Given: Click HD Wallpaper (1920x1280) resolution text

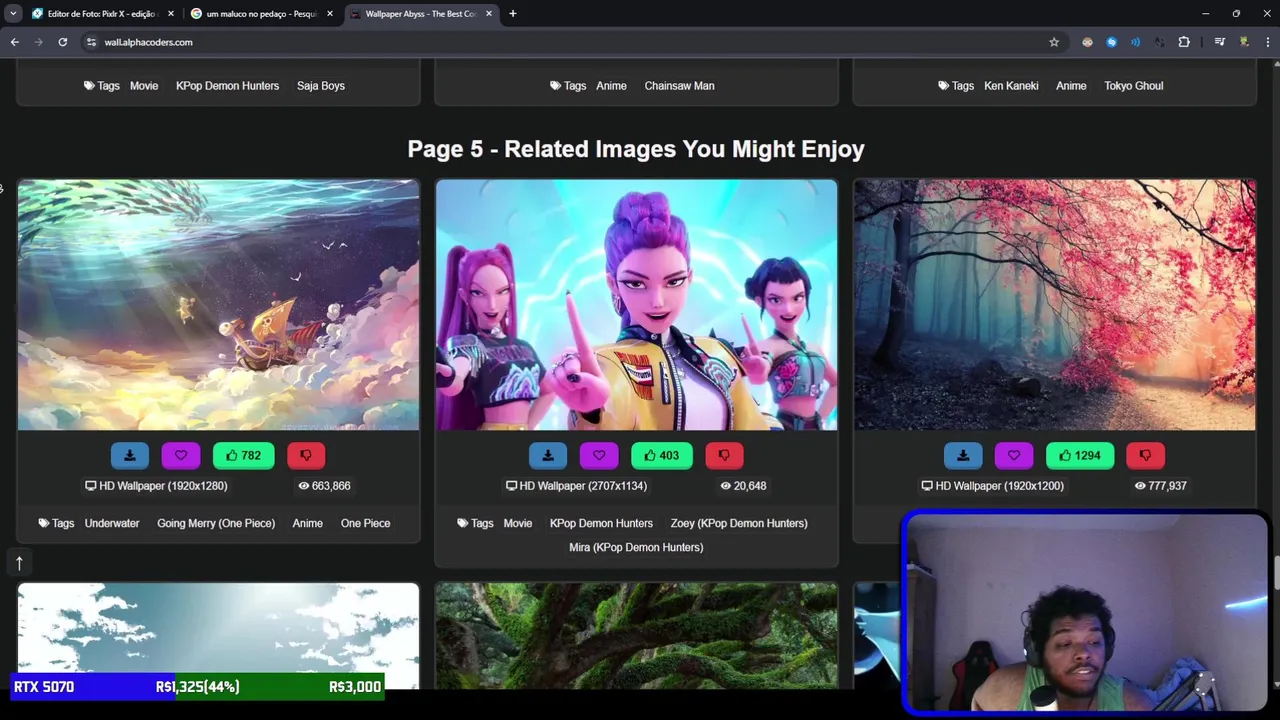Looking at the screenshot, I should (157, 486).
